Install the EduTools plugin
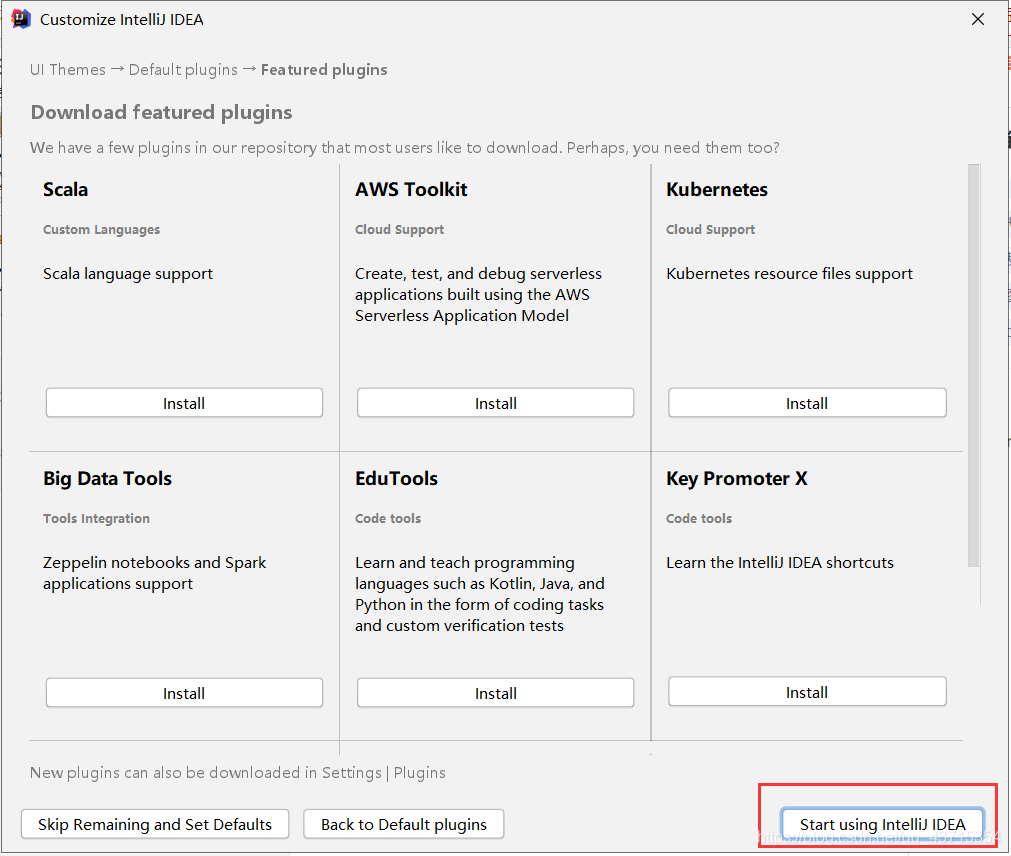The image size is (1011, 856). coord(495,693)
